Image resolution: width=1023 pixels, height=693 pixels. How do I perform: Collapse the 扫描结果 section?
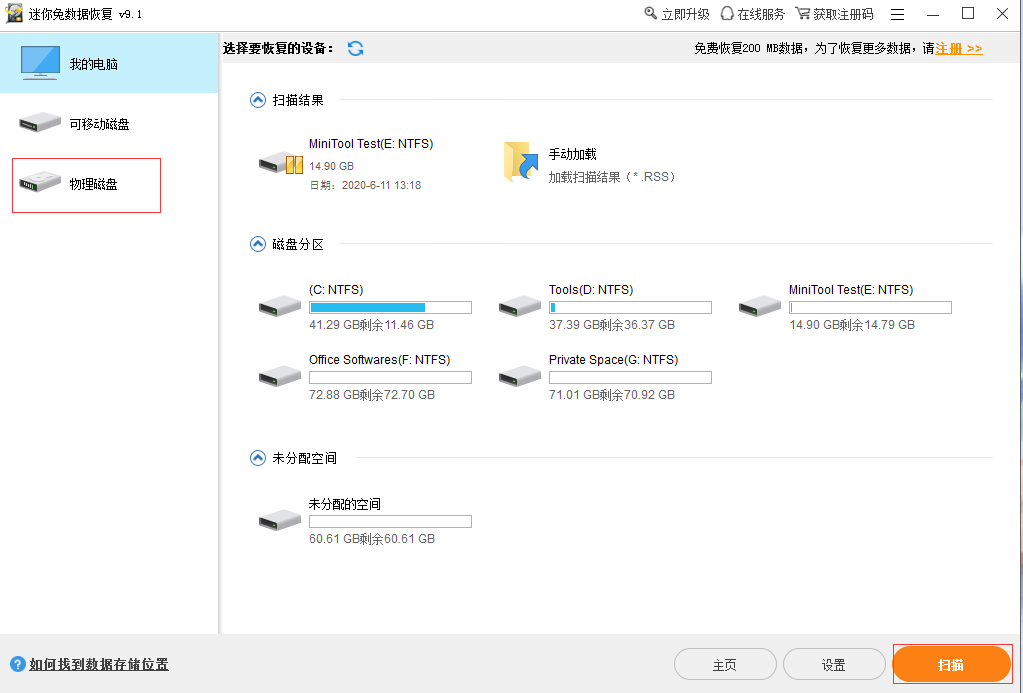[x=258, y=100]
